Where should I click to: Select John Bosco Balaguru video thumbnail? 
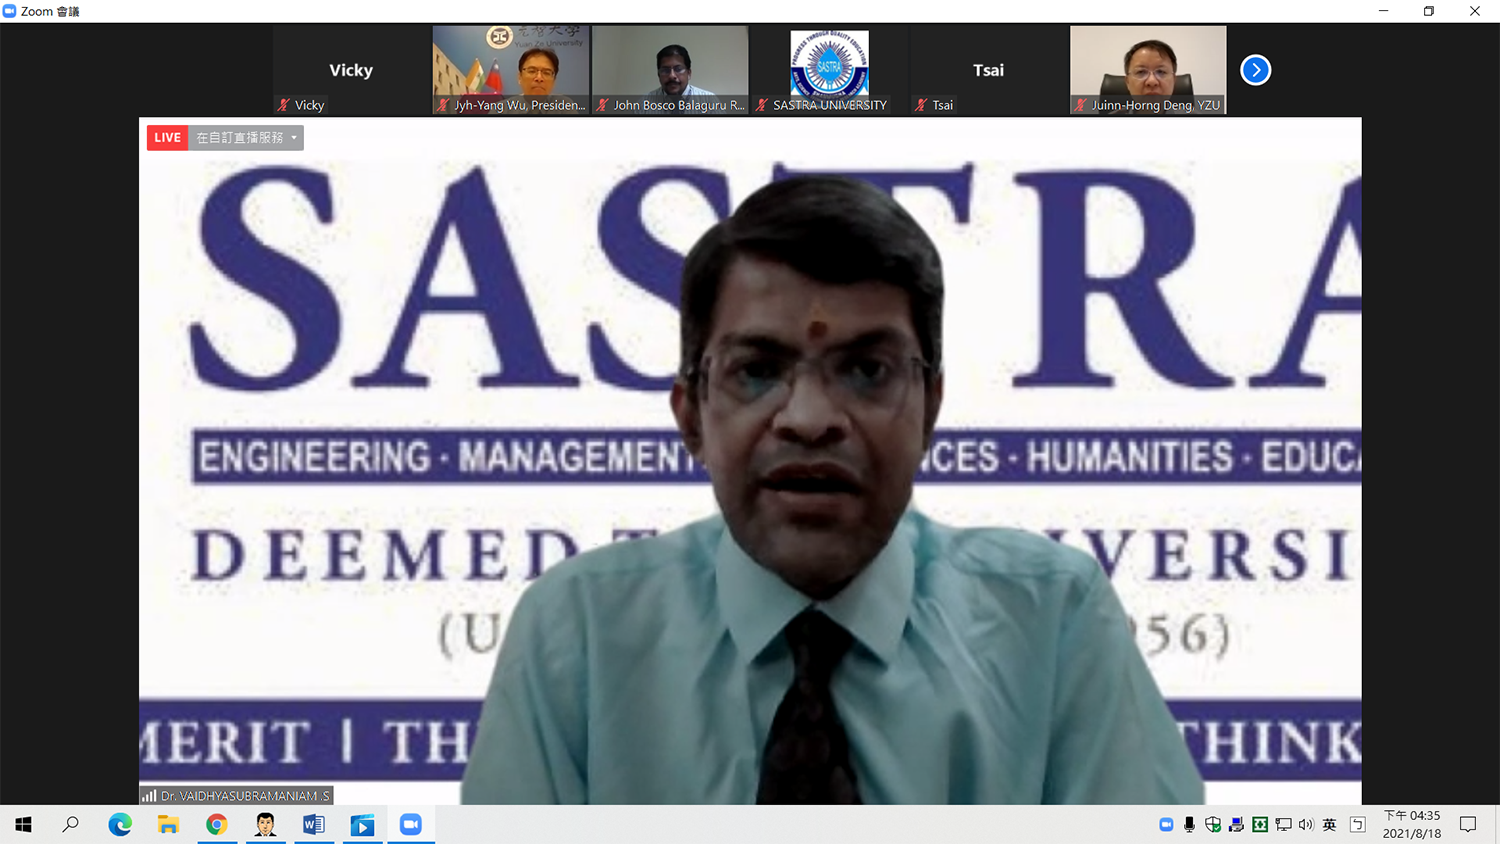(670, 70)
